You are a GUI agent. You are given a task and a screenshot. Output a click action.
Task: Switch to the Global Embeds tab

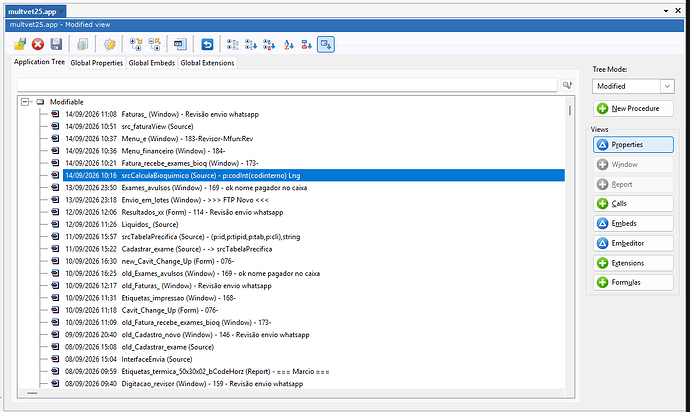point(152,63)
